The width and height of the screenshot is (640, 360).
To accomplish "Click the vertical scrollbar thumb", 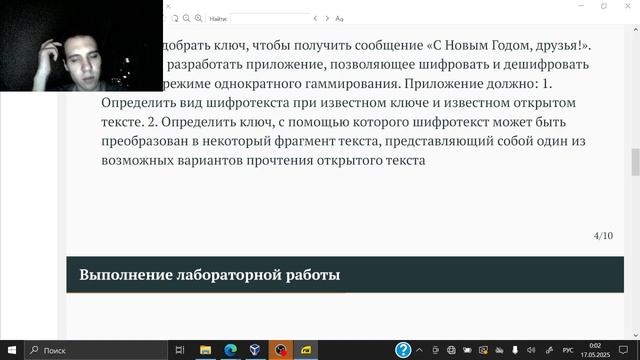I will (636, 162).
